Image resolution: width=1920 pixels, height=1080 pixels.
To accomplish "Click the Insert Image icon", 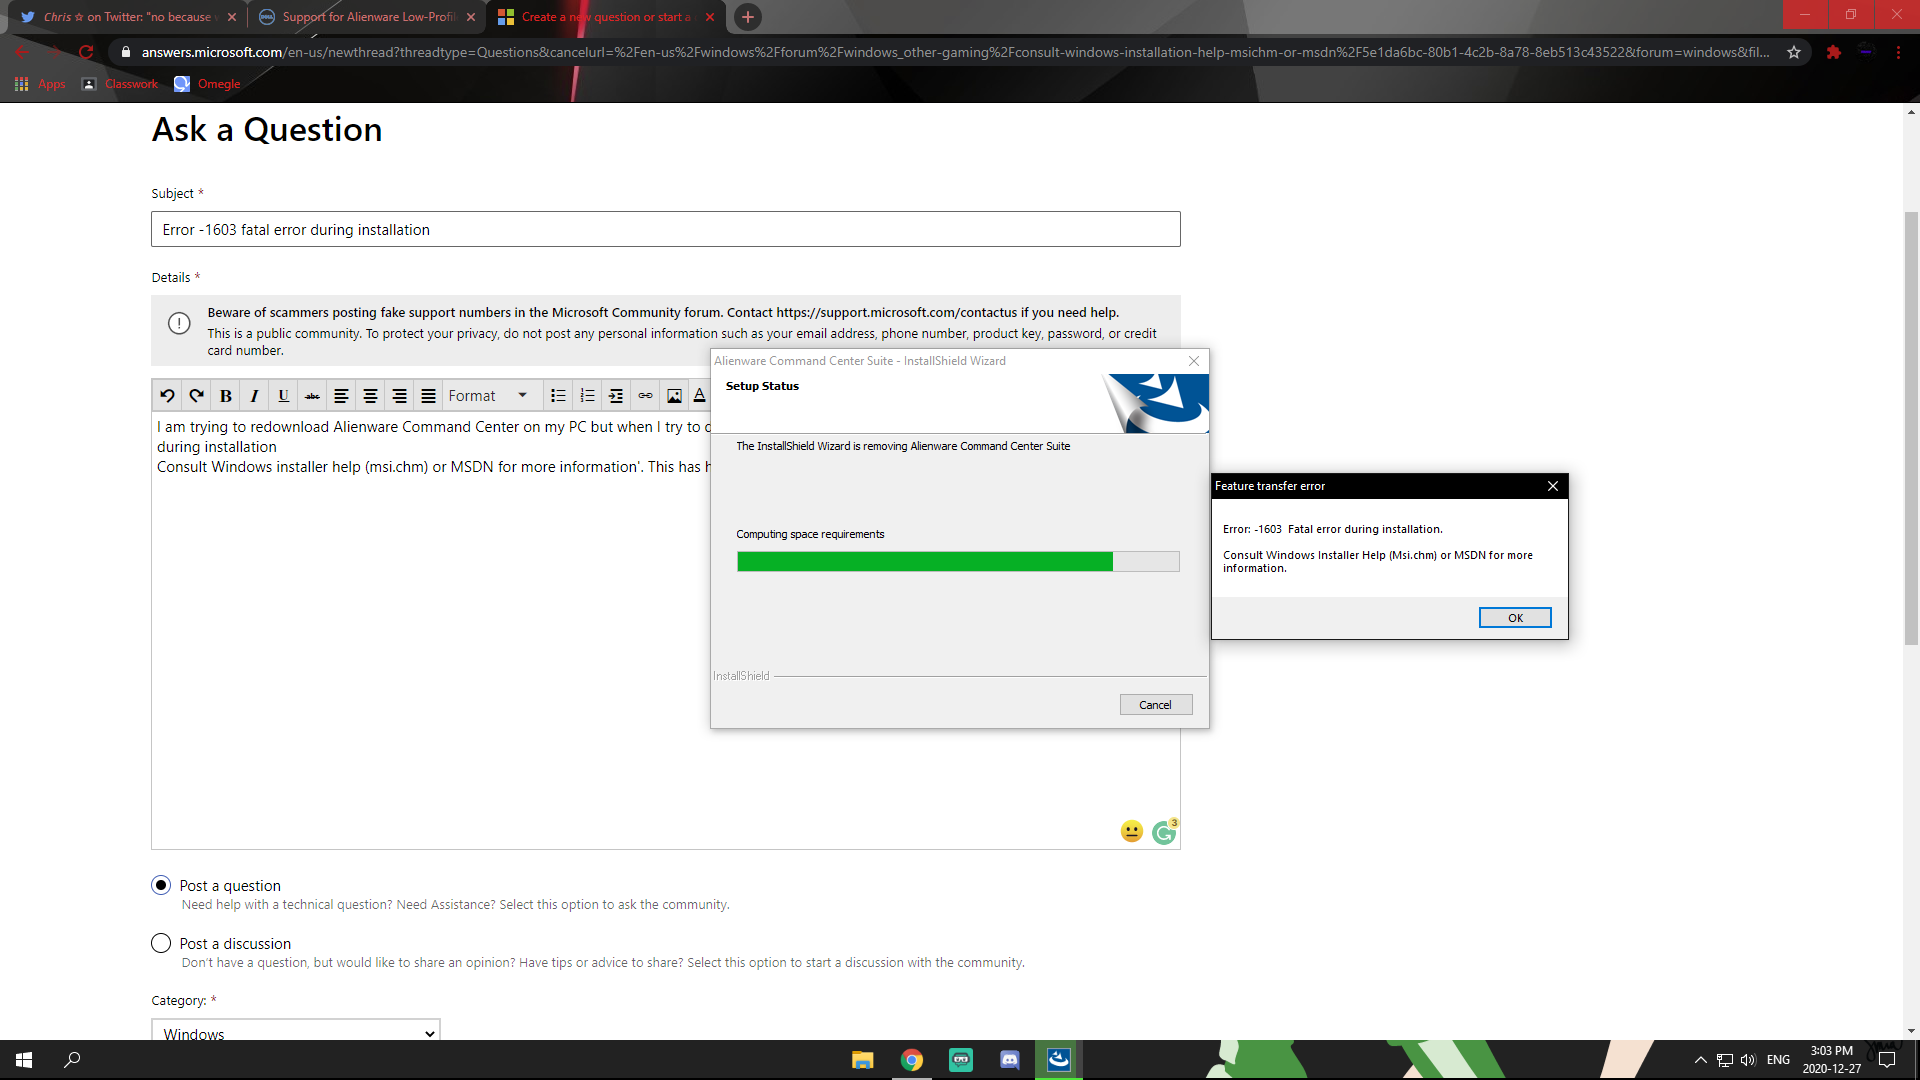I will click(675, 397).
